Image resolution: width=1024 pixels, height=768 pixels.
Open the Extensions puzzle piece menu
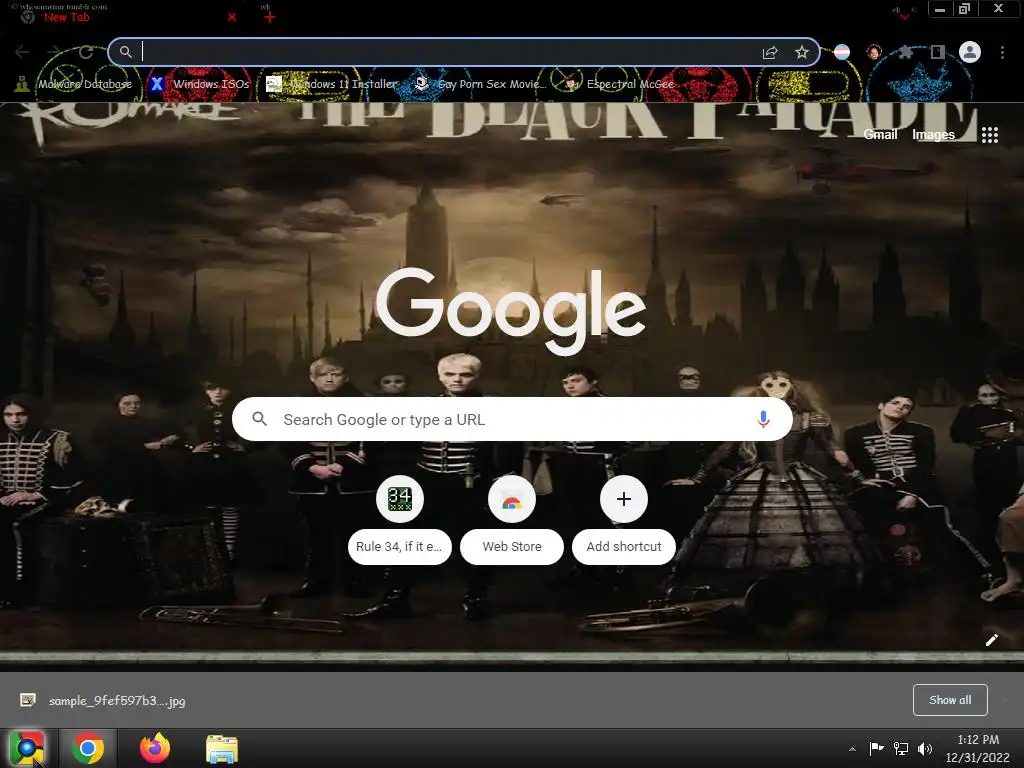(906, 52)
